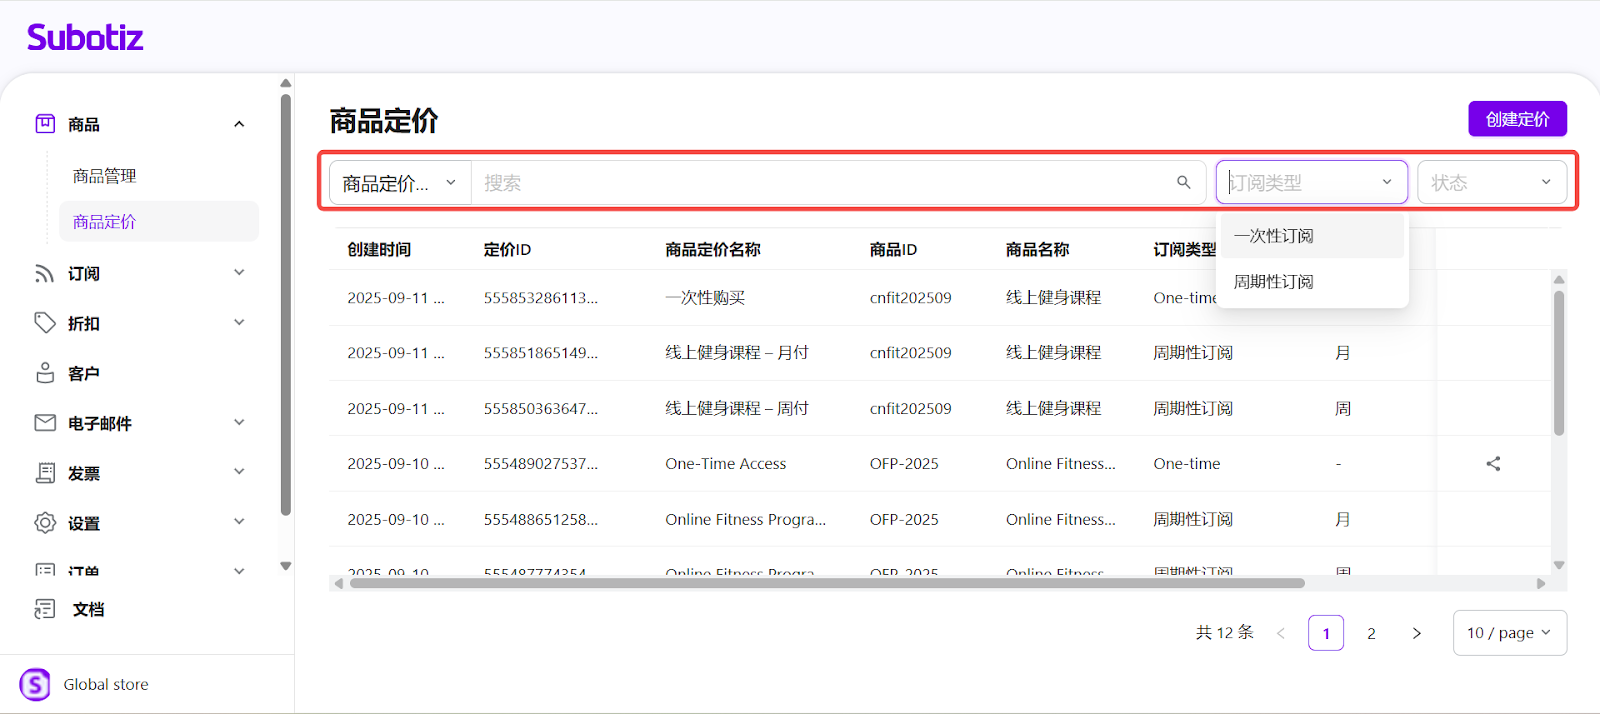Click the Global store logo icon
1600x714 pixels.
[35, 685]
